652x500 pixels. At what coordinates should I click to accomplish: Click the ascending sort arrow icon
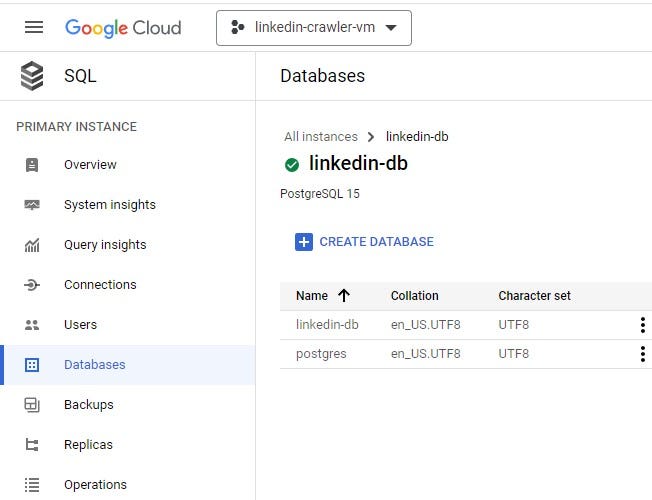344,296
